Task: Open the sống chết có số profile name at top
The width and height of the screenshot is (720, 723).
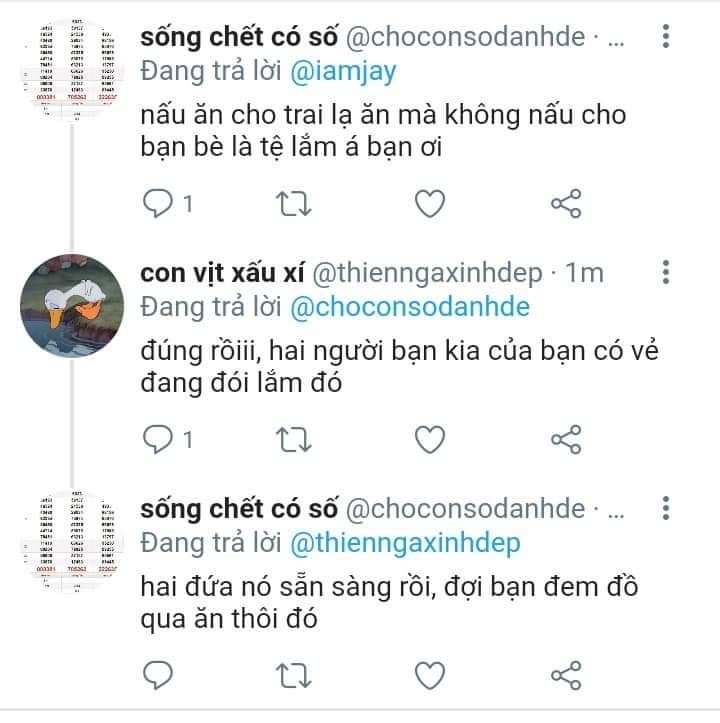Action: (x=239, y=37)
